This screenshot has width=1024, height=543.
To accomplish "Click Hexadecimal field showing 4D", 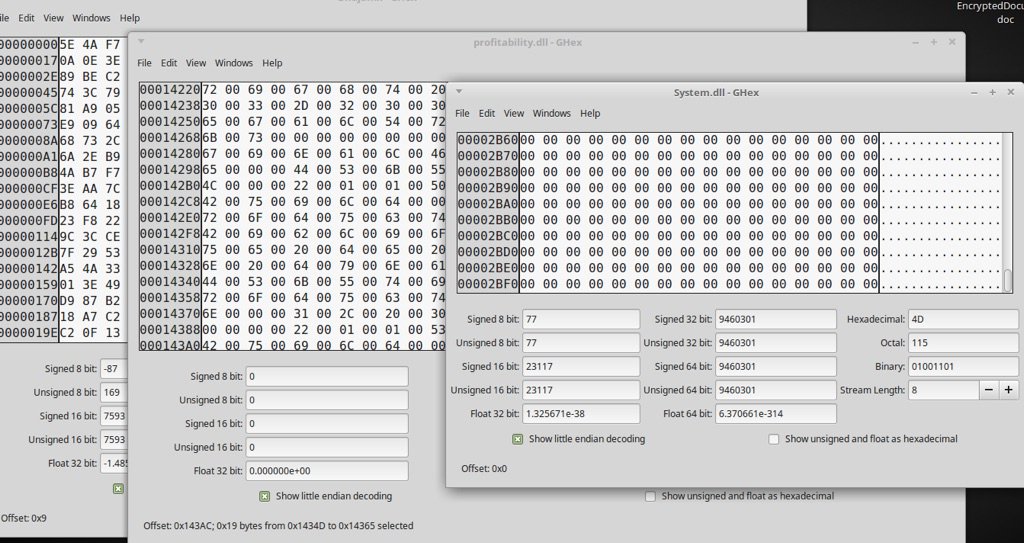I will pyautogui.click(x=963, y=320).
